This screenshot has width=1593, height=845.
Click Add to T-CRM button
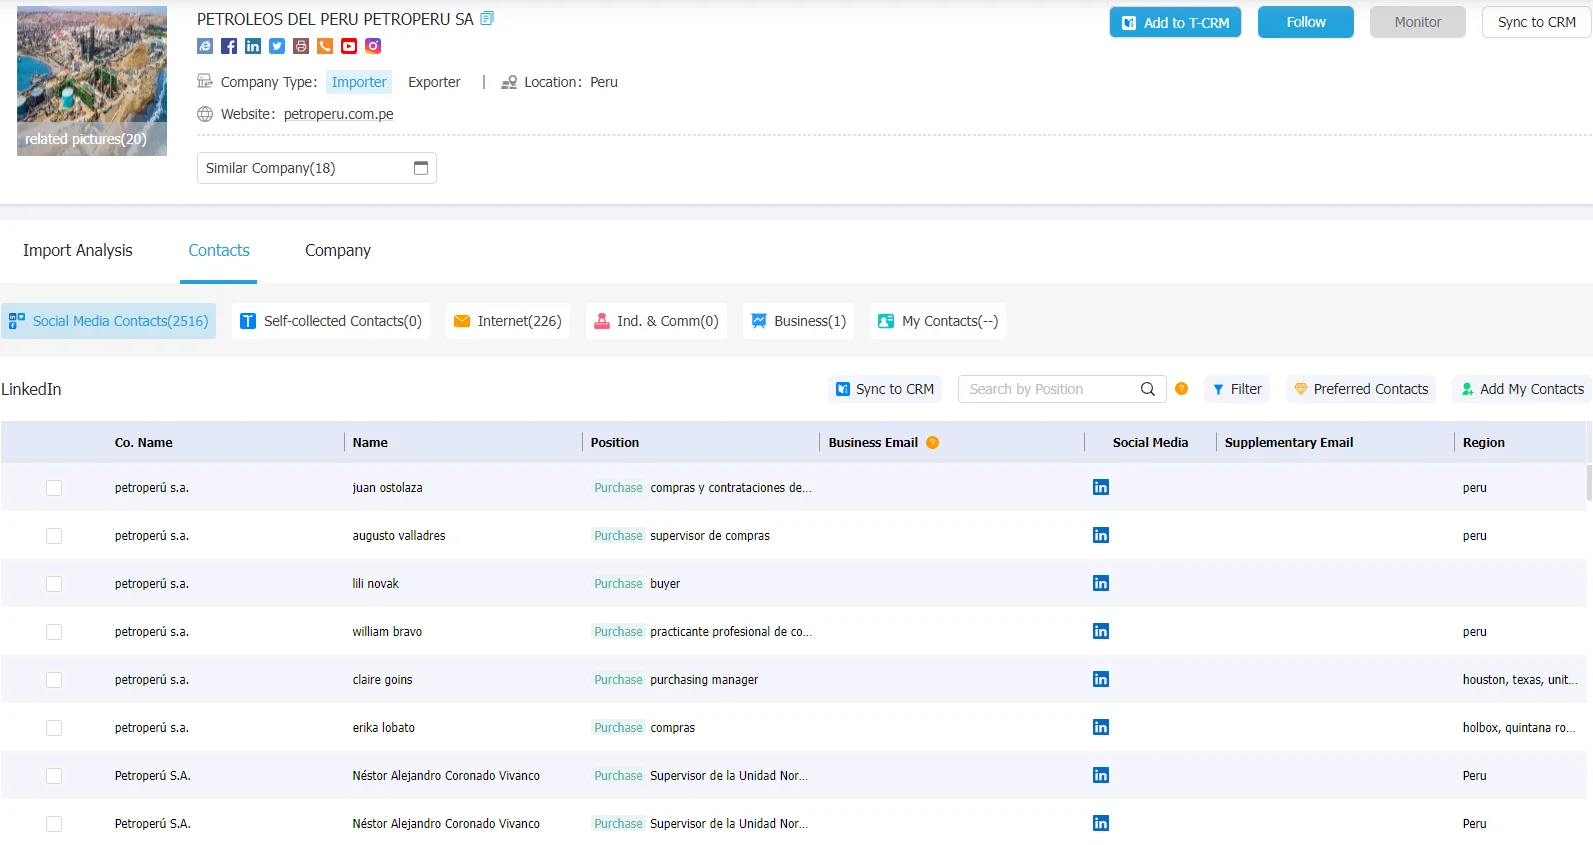(x=1175, y=22)
